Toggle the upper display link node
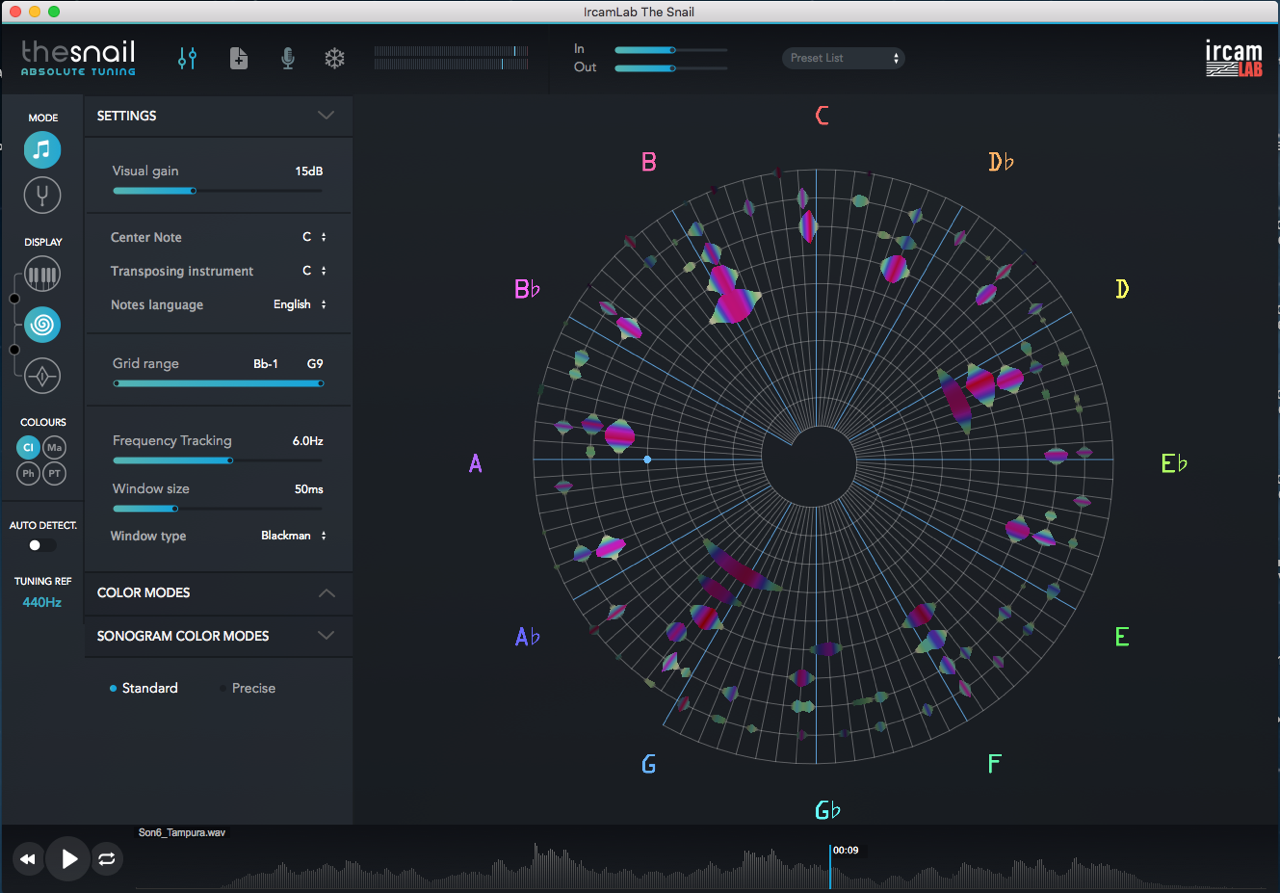Viewport: 1280px width, 893px height. coord(14,298)
